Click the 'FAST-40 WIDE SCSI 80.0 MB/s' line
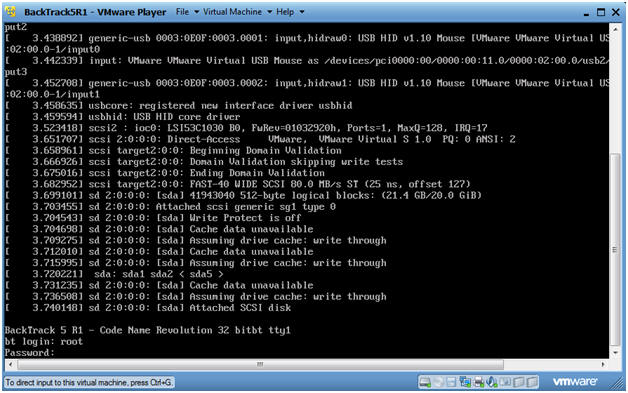 [x=238, y=184]
